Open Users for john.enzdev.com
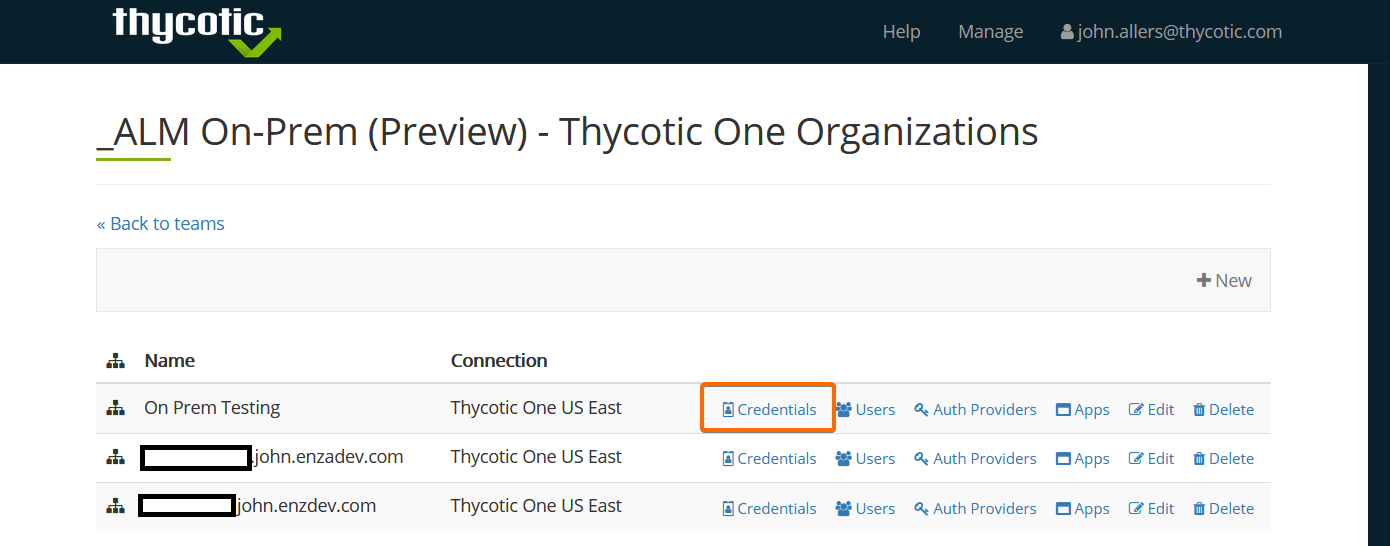 tap(865, 508)
